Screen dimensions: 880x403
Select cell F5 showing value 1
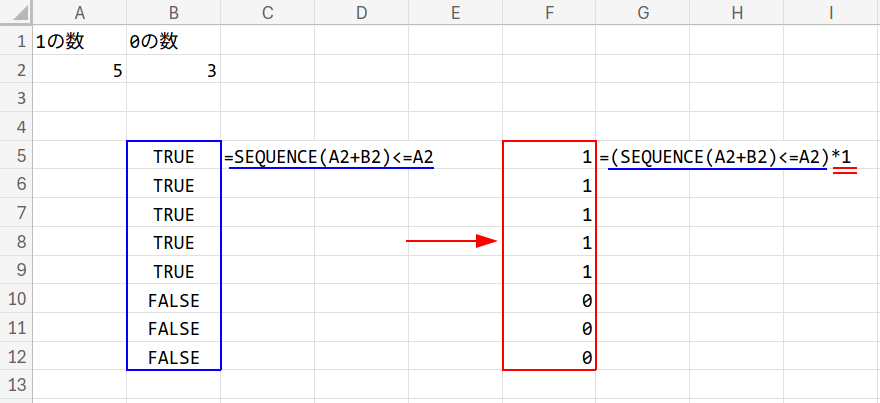click(x=549, y=157)
